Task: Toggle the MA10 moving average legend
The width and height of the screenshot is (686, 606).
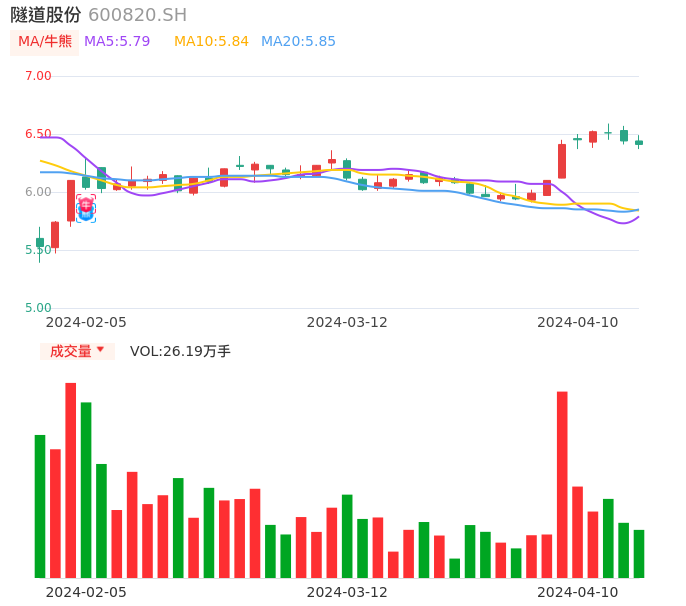Action: 211,41
